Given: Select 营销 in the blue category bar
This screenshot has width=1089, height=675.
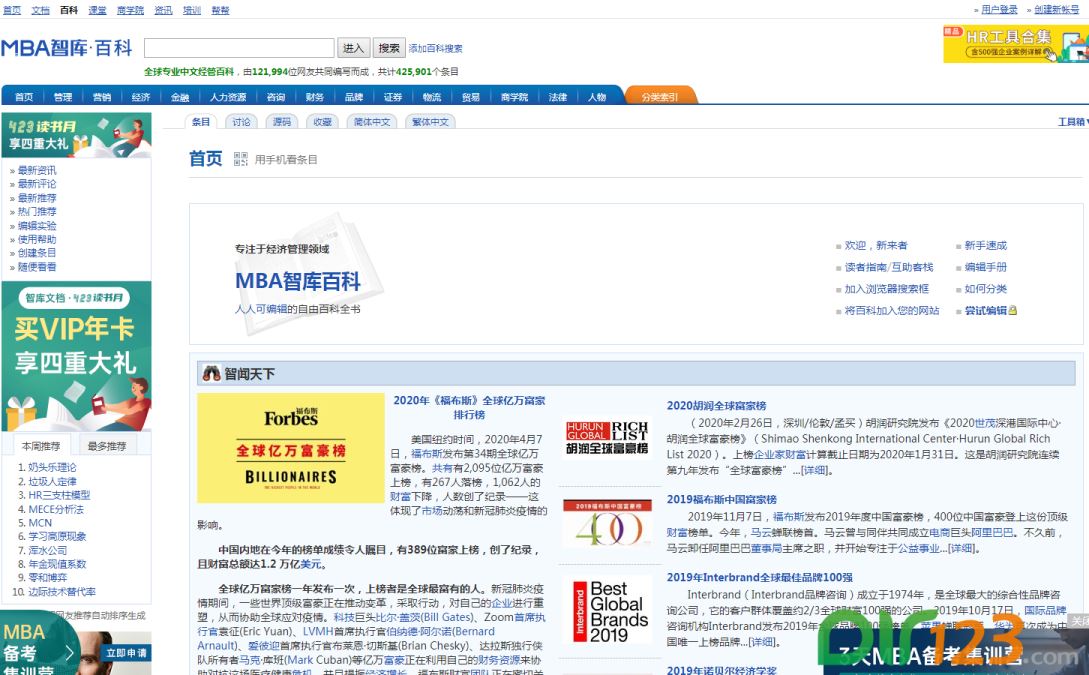Looking at the screenshot, I should coord(102,97).
